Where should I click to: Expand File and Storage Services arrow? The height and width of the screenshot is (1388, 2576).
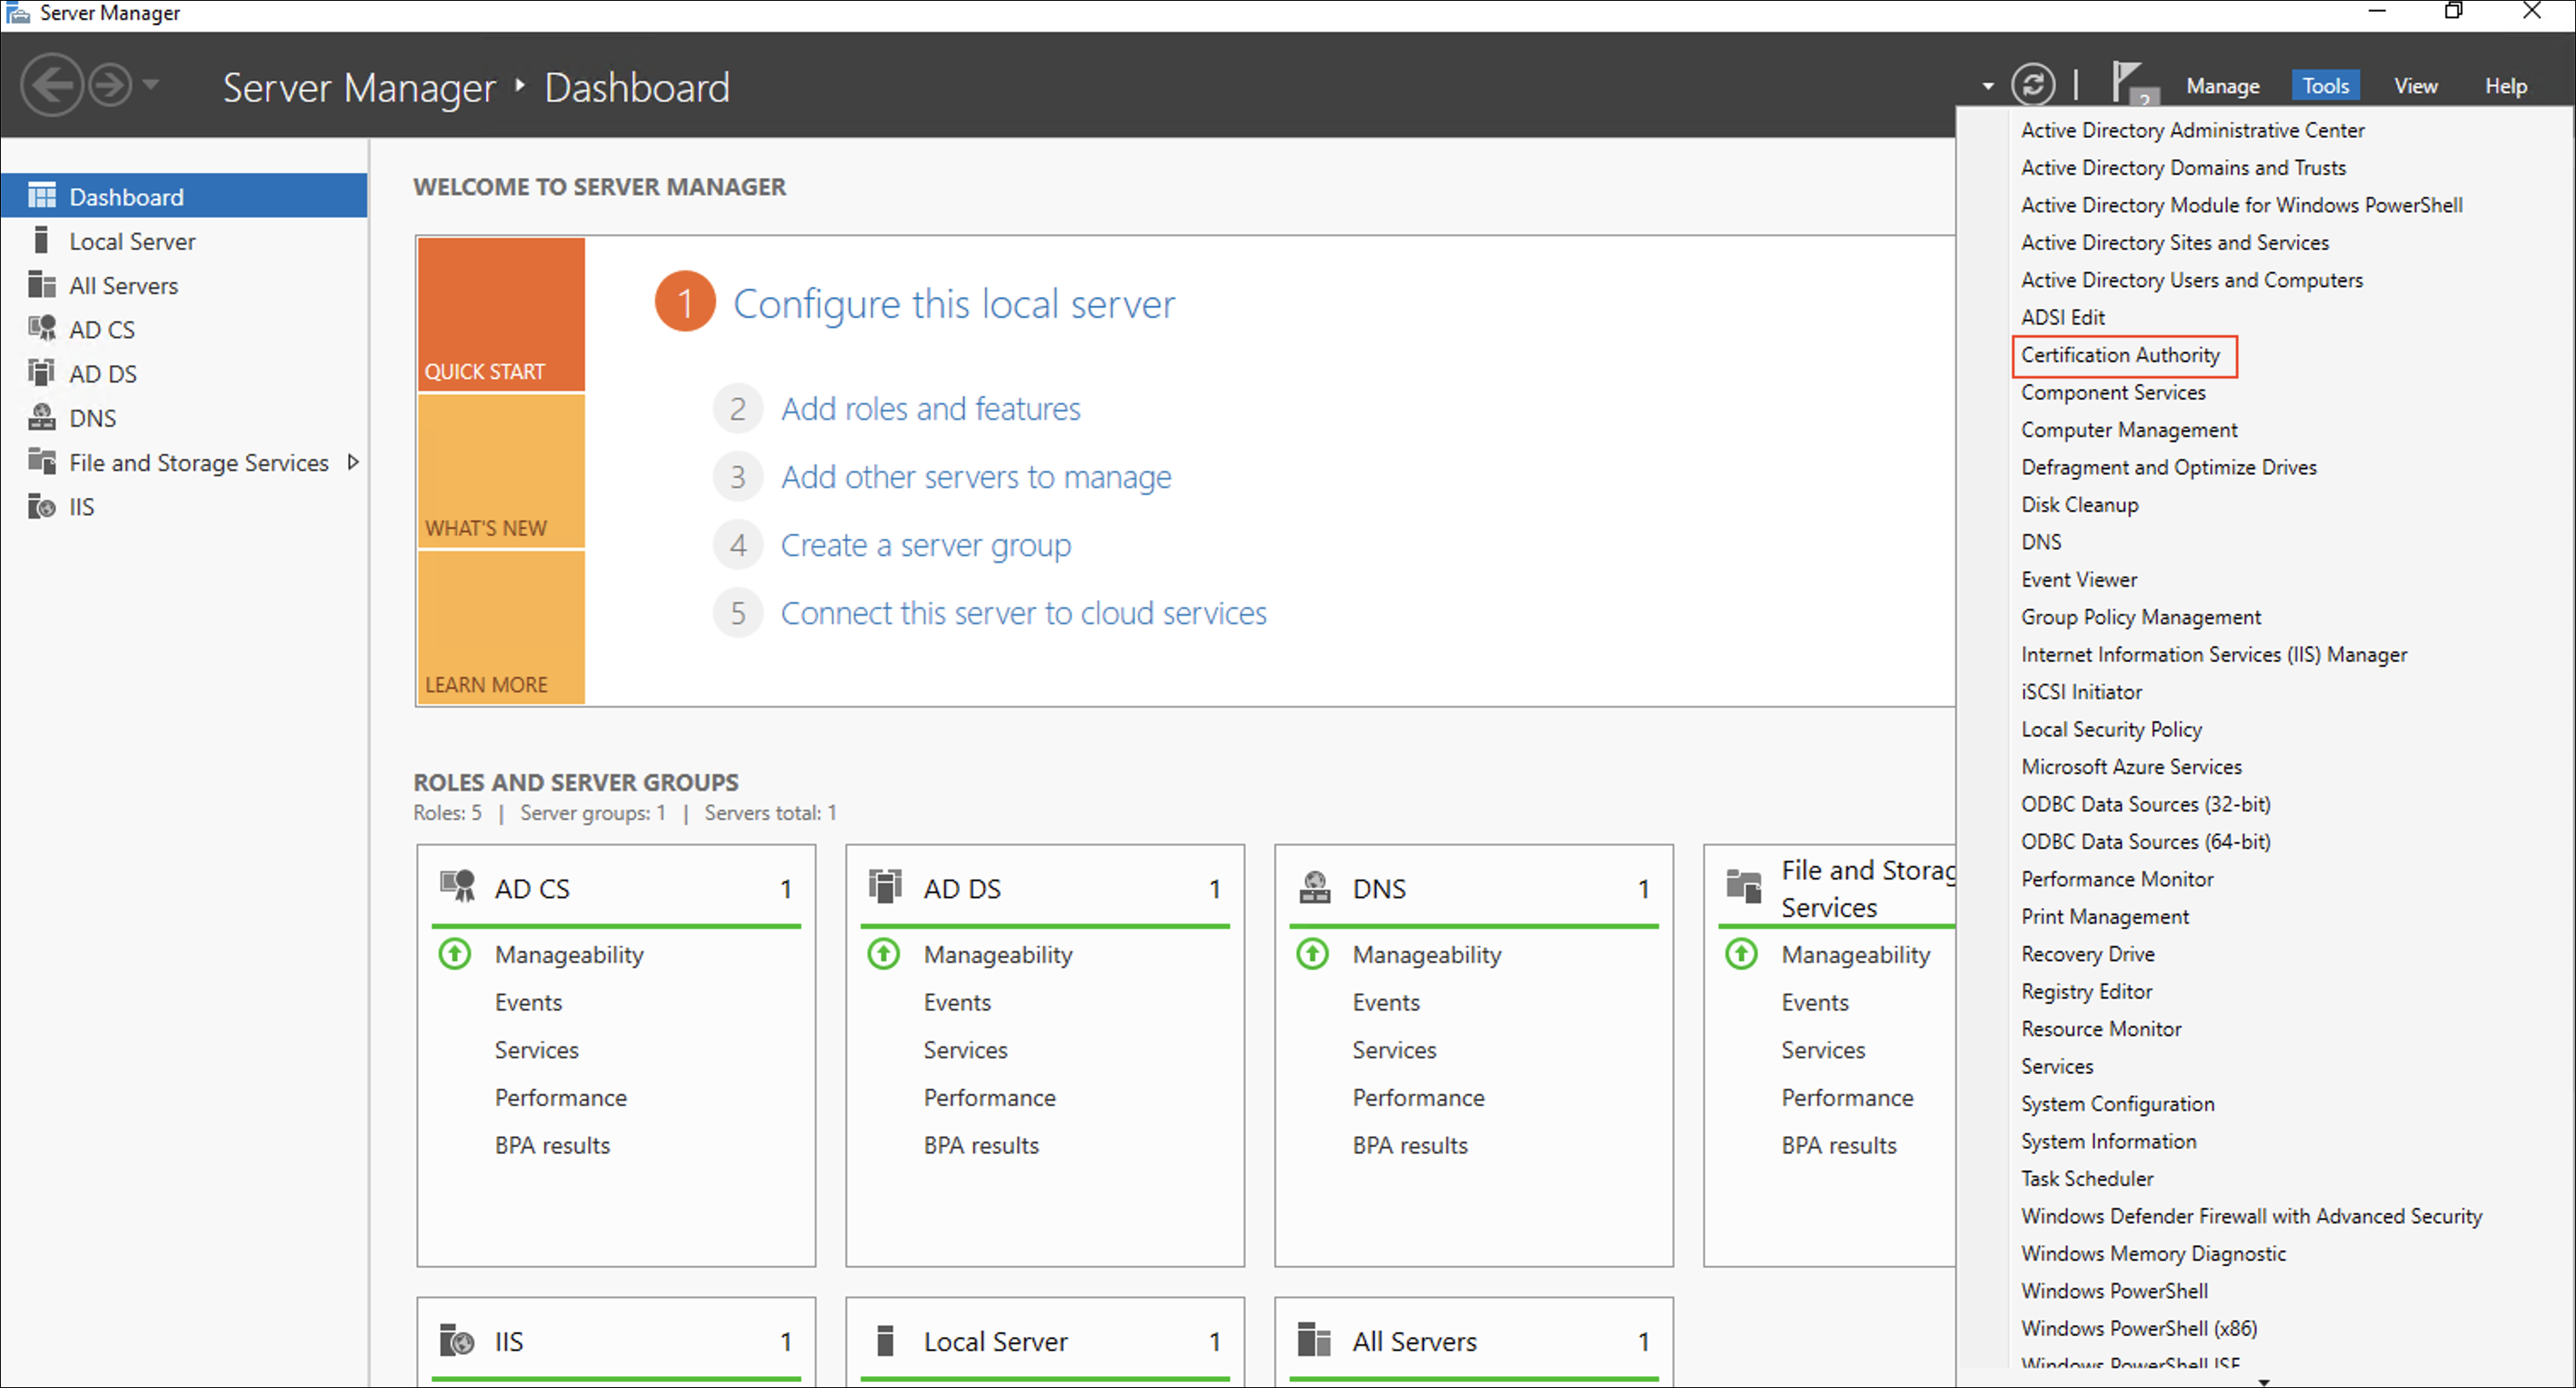[x=352, y=462]
